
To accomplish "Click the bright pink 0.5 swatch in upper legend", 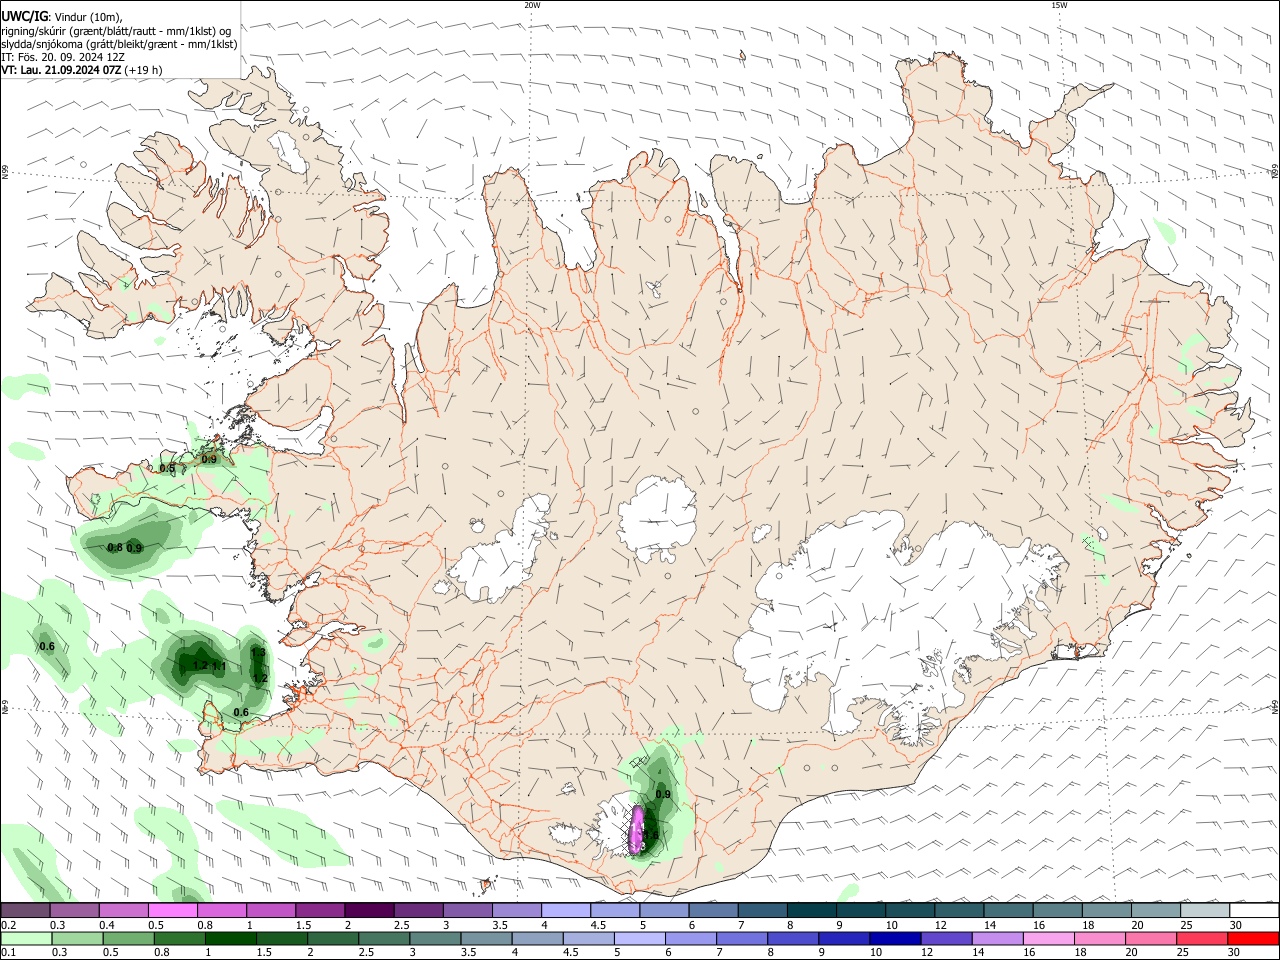I will tap(172, 910).
